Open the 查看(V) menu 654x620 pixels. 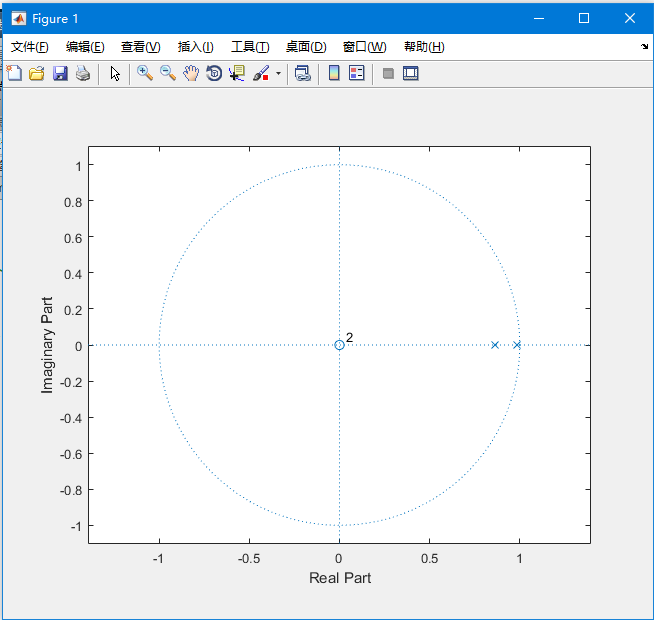coord(141,47)
